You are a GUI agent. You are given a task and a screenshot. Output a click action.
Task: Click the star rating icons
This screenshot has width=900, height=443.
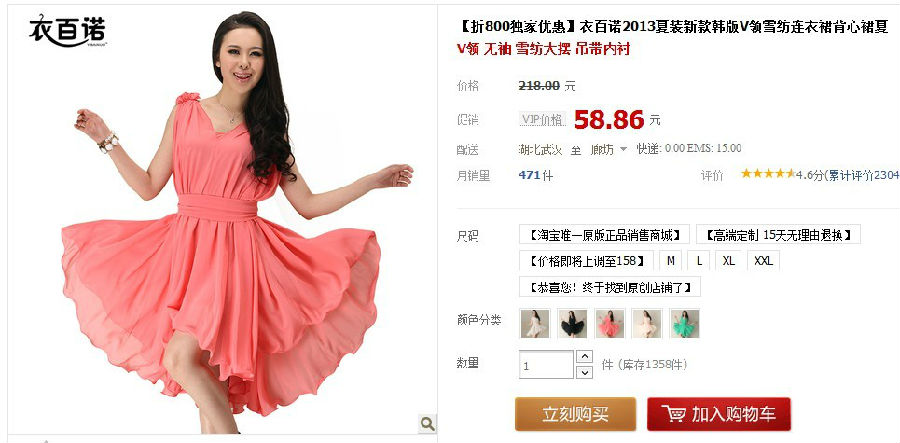tap(767, 173)
